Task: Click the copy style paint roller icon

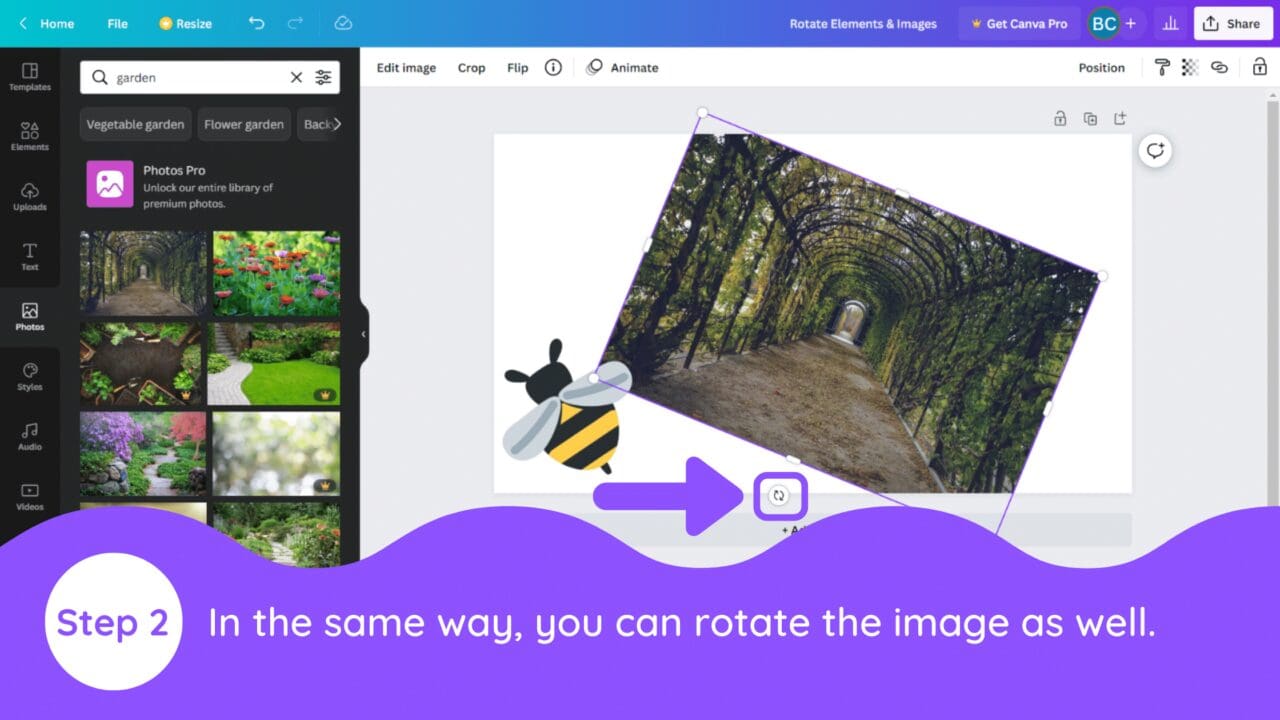Action: click(x=1161, y=67)
